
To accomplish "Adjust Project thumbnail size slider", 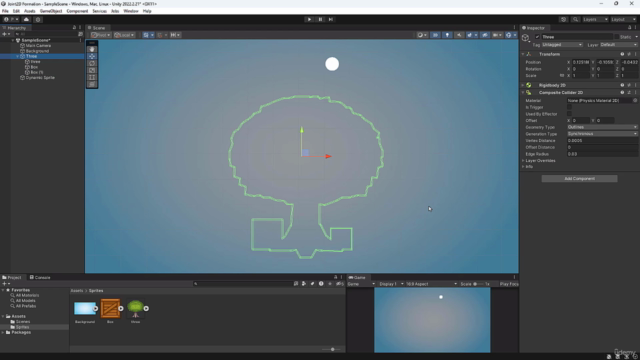I will tap(333, 349).
